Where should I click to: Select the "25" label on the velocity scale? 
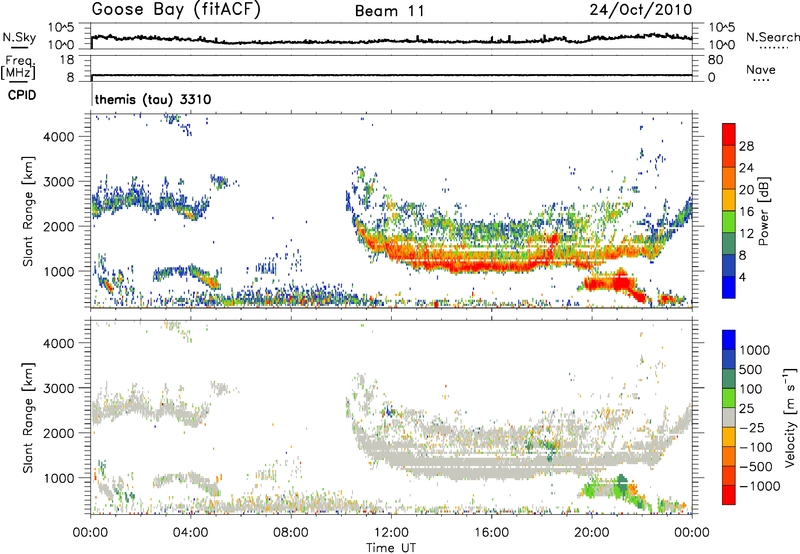pos(746,409)
